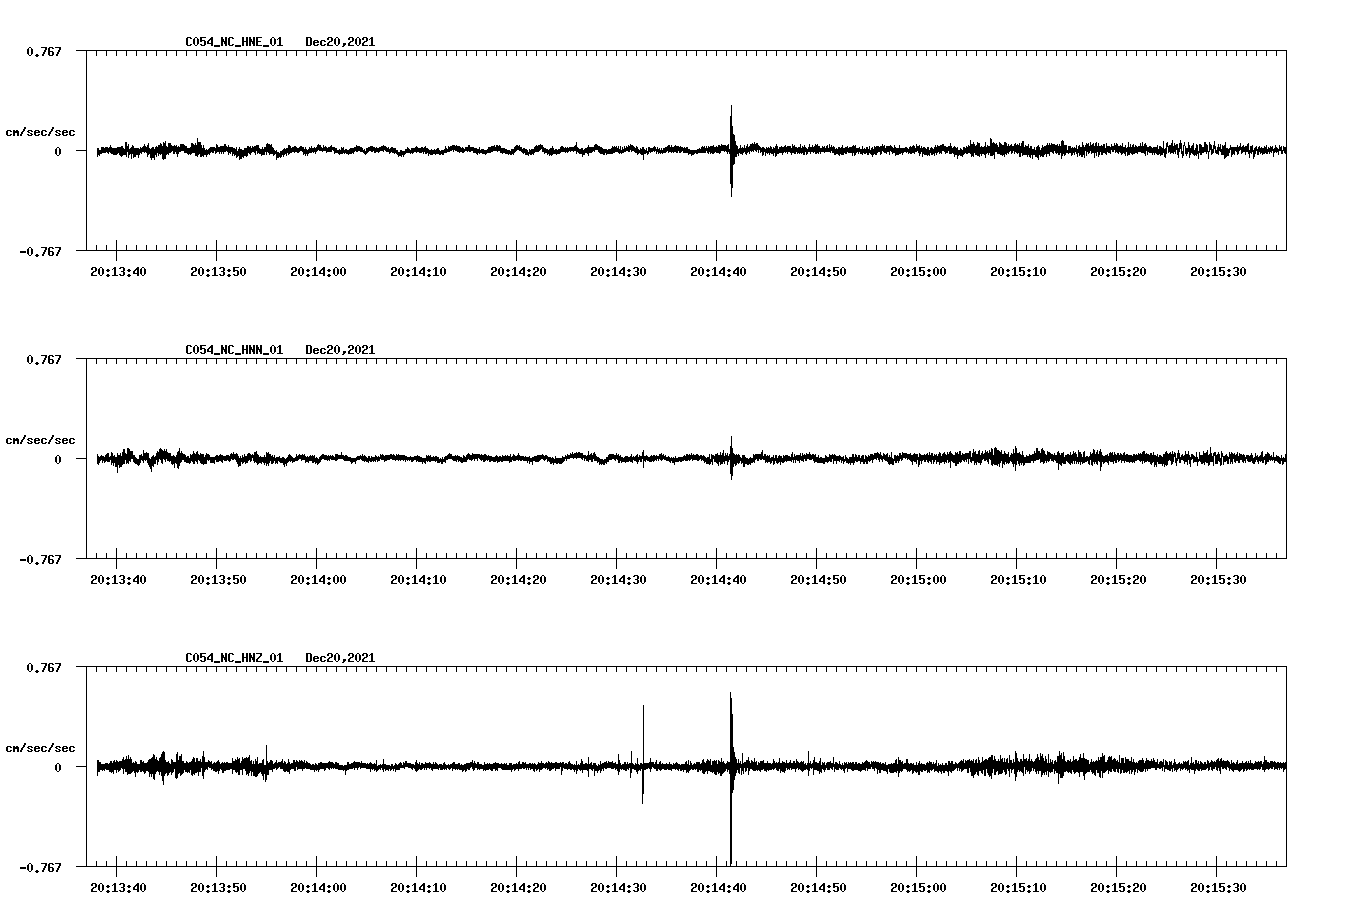This screenshot has height=924, width=1358.
Task: Click 20:14:00 time label under HNZ plot
Action: pyautogui.click(x=318, y=887)
